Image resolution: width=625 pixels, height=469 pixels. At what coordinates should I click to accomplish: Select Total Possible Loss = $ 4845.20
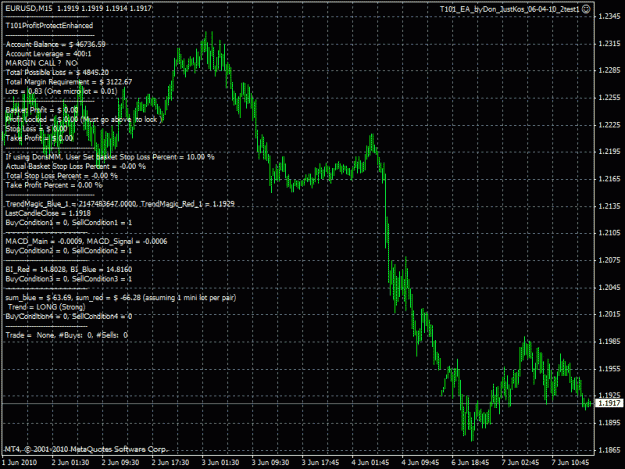tap(57, 73)
